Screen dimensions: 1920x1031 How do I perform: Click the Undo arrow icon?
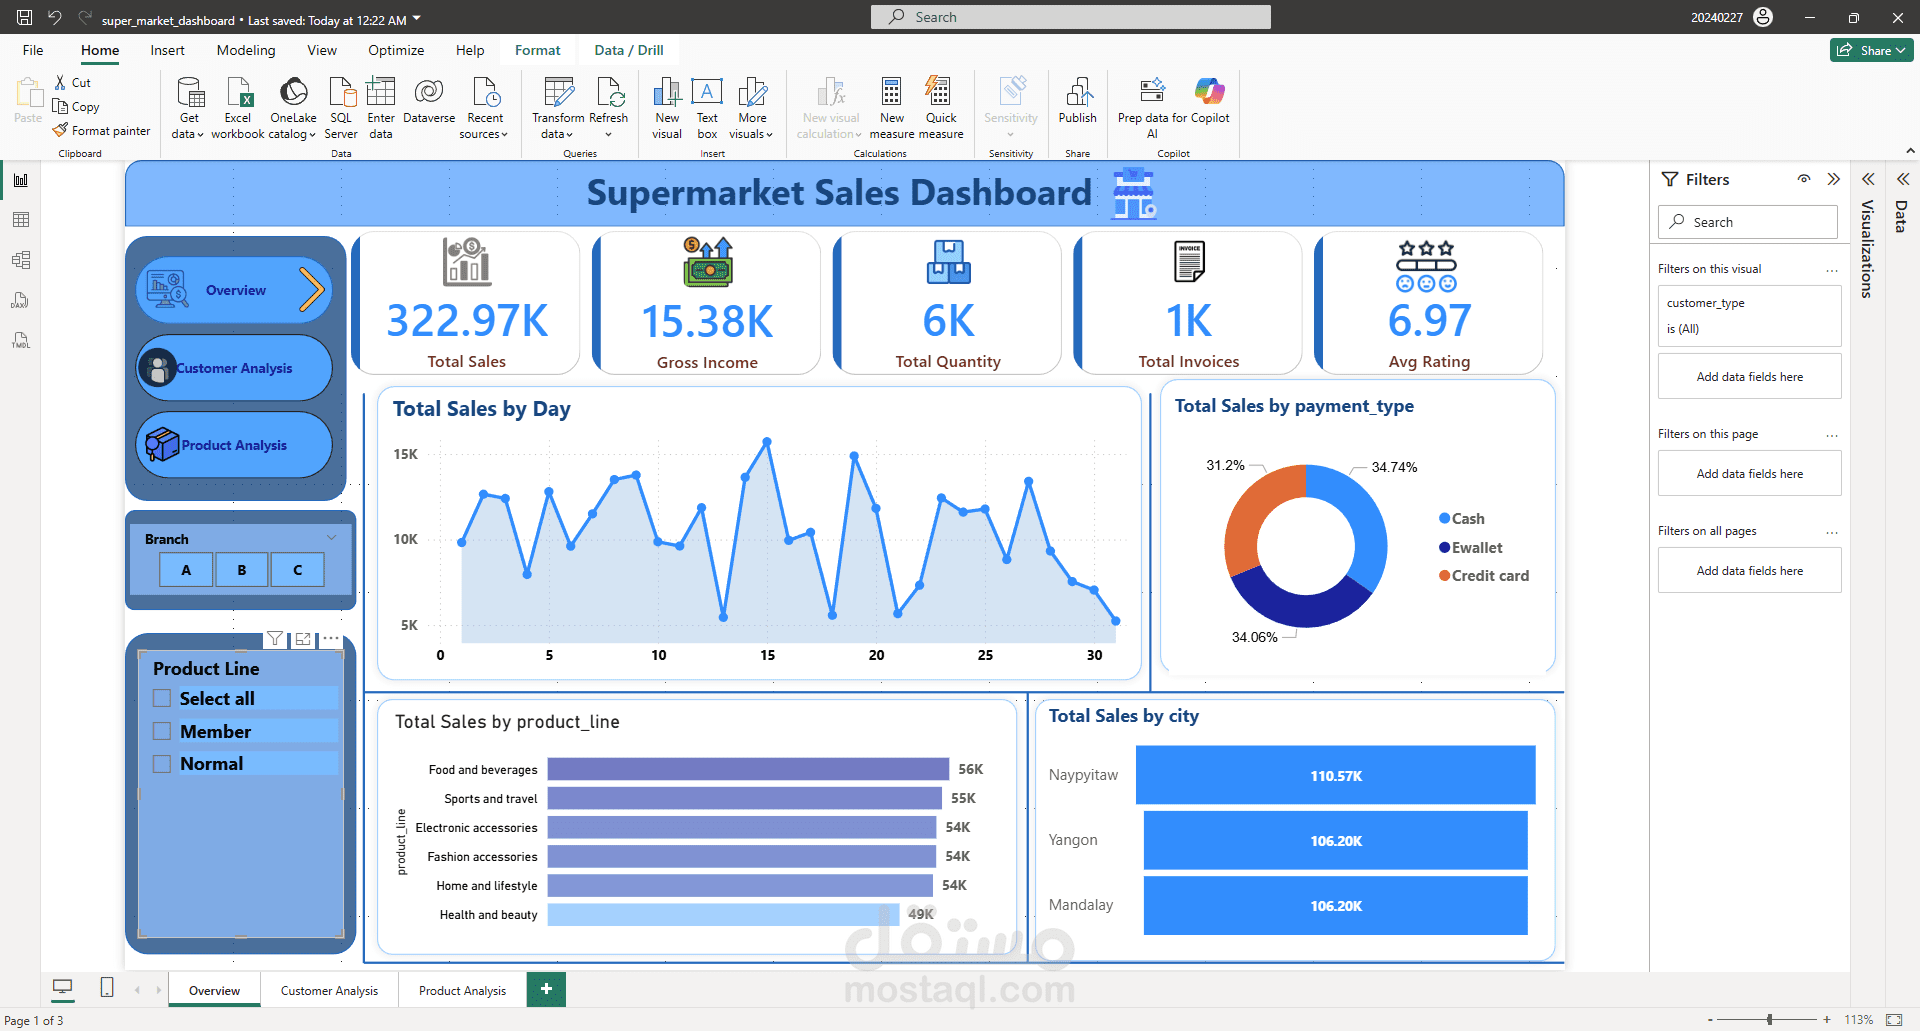point(55,18)
